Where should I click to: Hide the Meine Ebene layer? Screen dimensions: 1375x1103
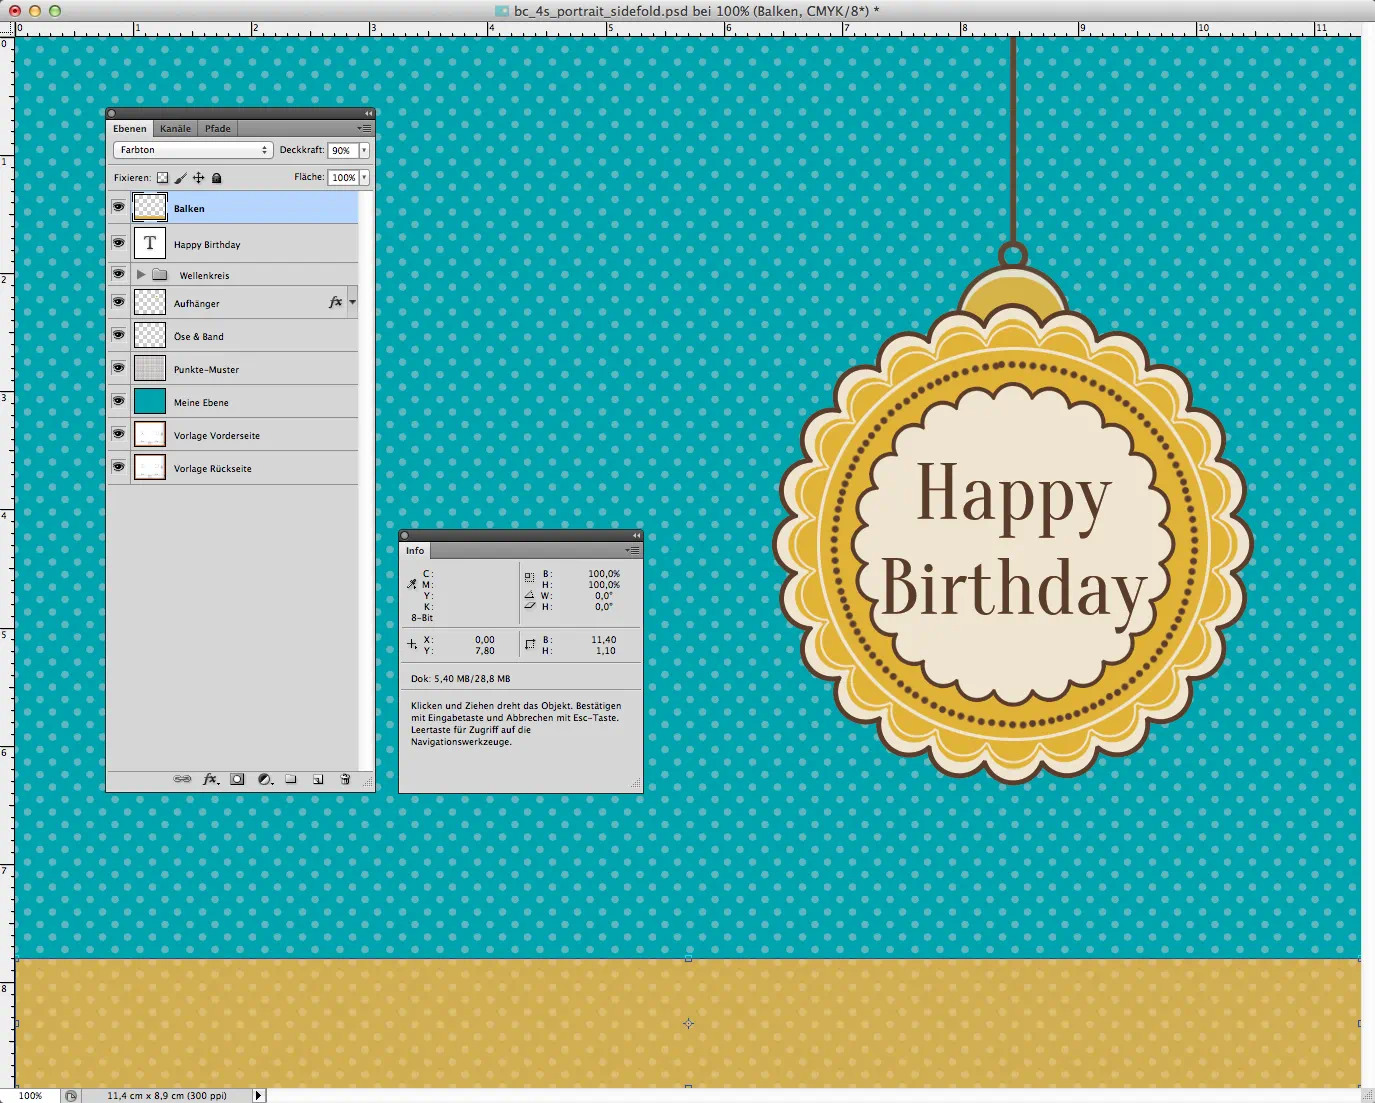(118, 401)
